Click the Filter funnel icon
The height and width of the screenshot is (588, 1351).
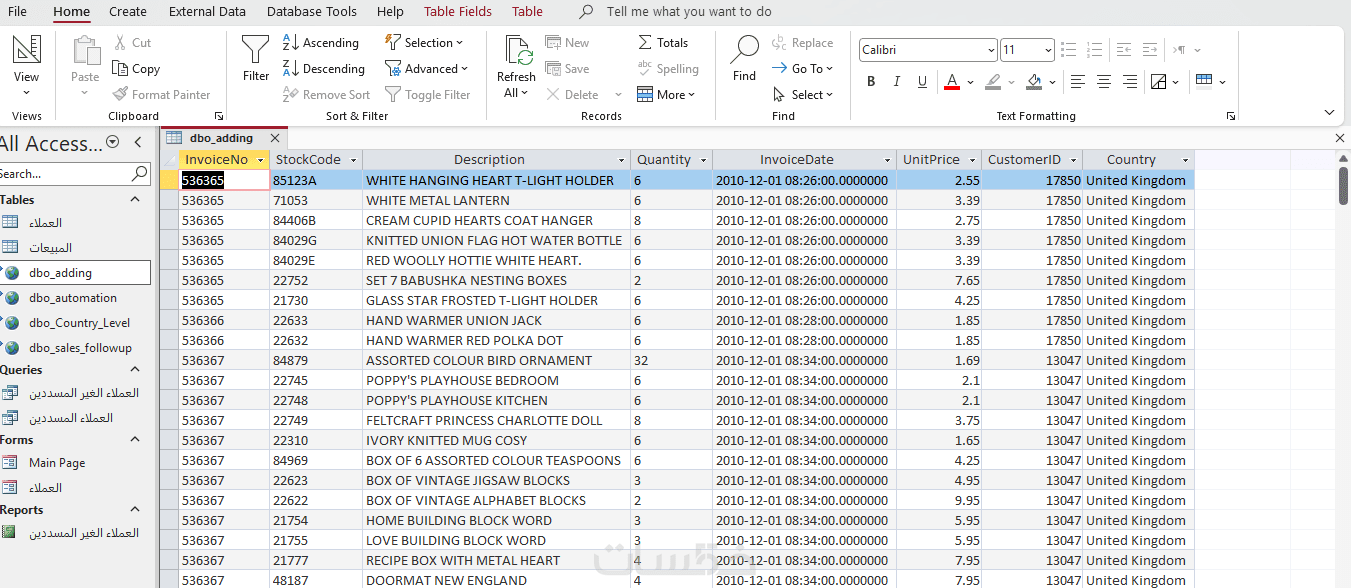coord(256,49)
